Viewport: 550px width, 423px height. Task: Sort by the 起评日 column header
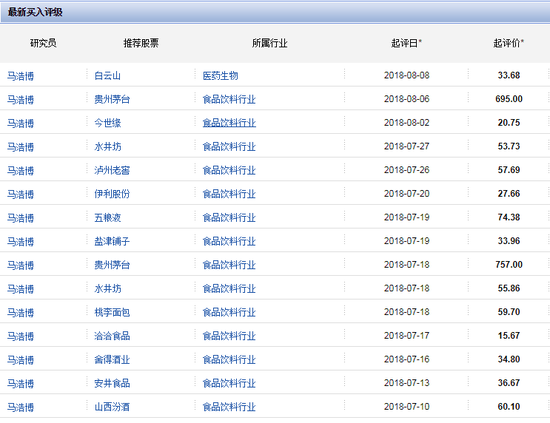[x=406, y=43]
